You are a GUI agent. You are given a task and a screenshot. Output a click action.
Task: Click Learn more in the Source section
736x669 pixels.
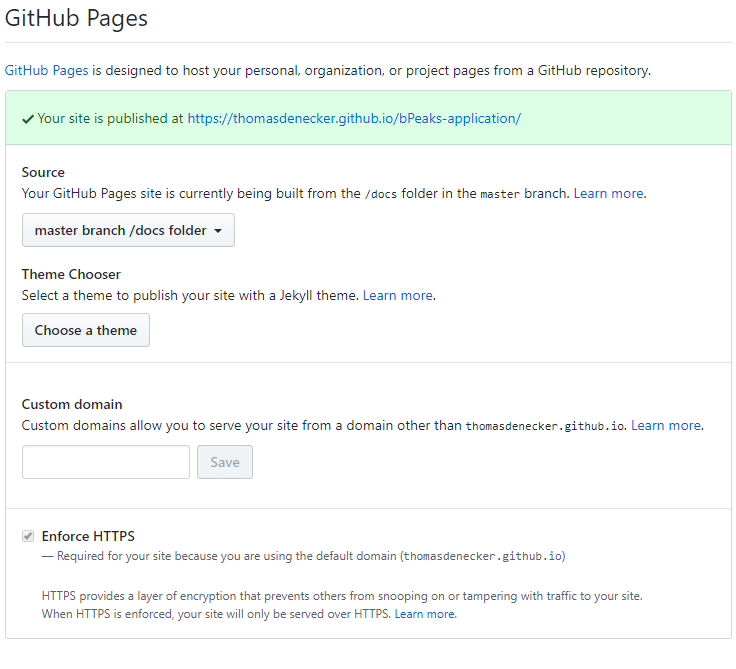608,193
